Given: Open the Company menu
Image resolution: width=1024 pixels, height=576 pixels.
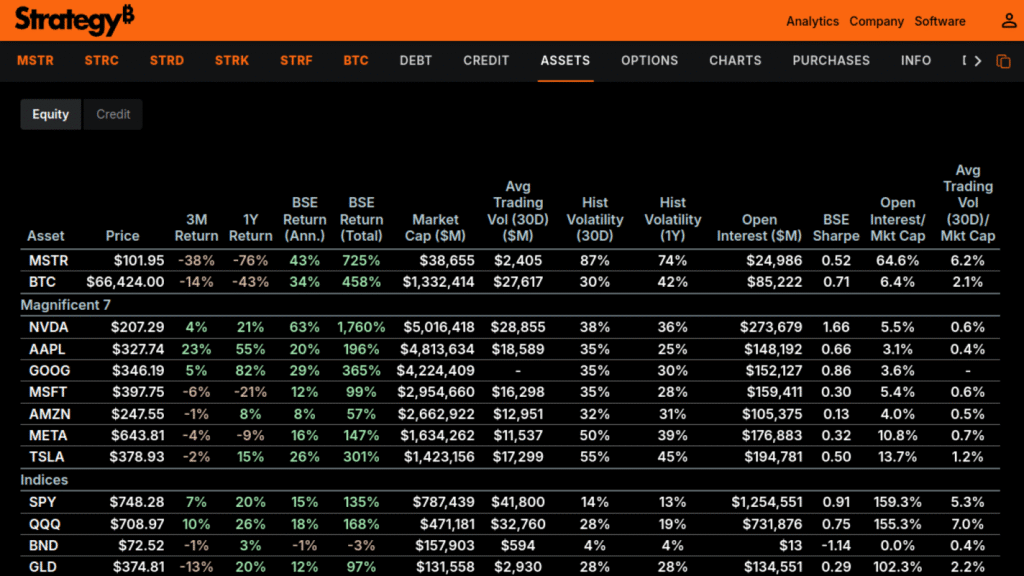Looking at the screenshot, I should [x=876, y=21].
